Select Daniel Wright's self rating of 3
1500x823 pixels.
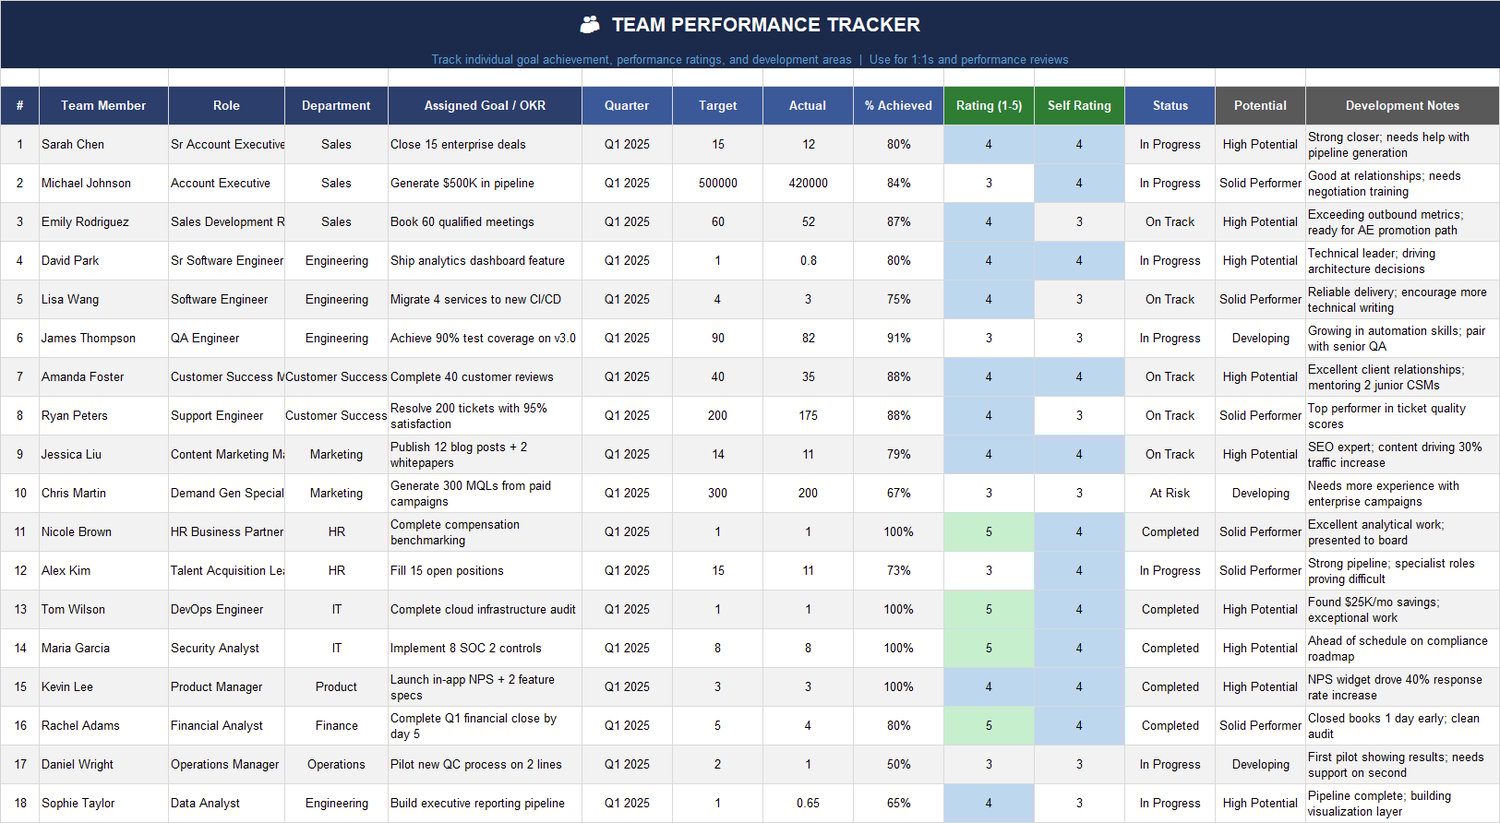pos(1079,764)
